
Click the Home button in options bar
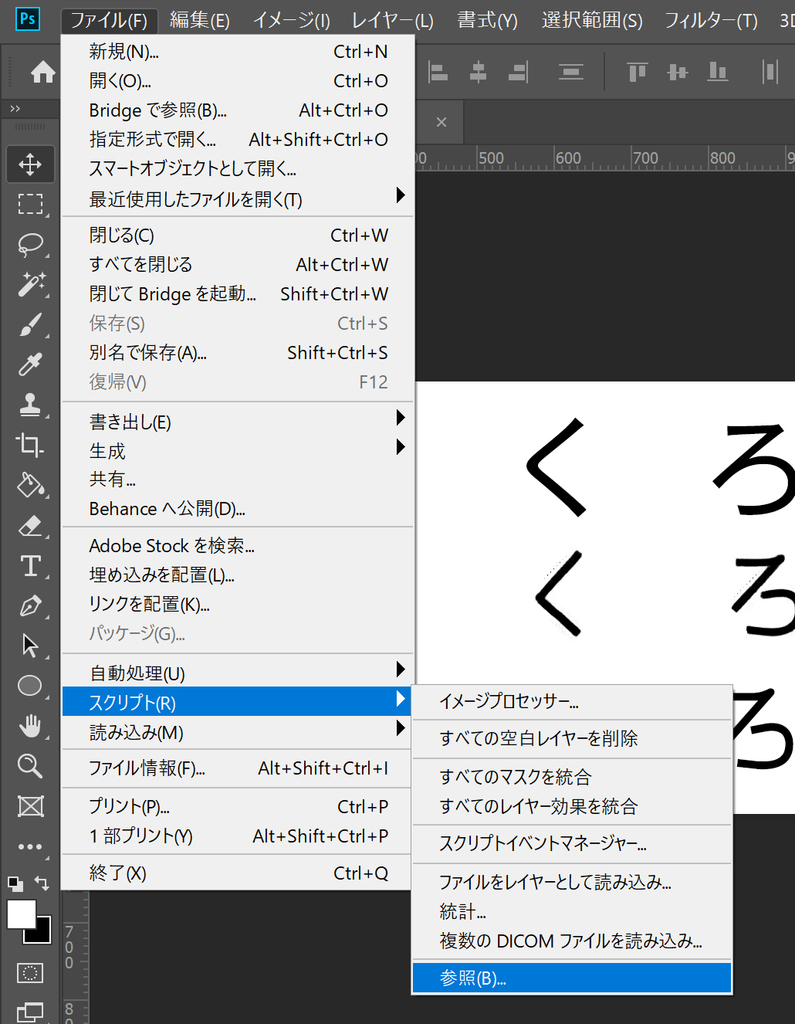click(x=43, y=72)
